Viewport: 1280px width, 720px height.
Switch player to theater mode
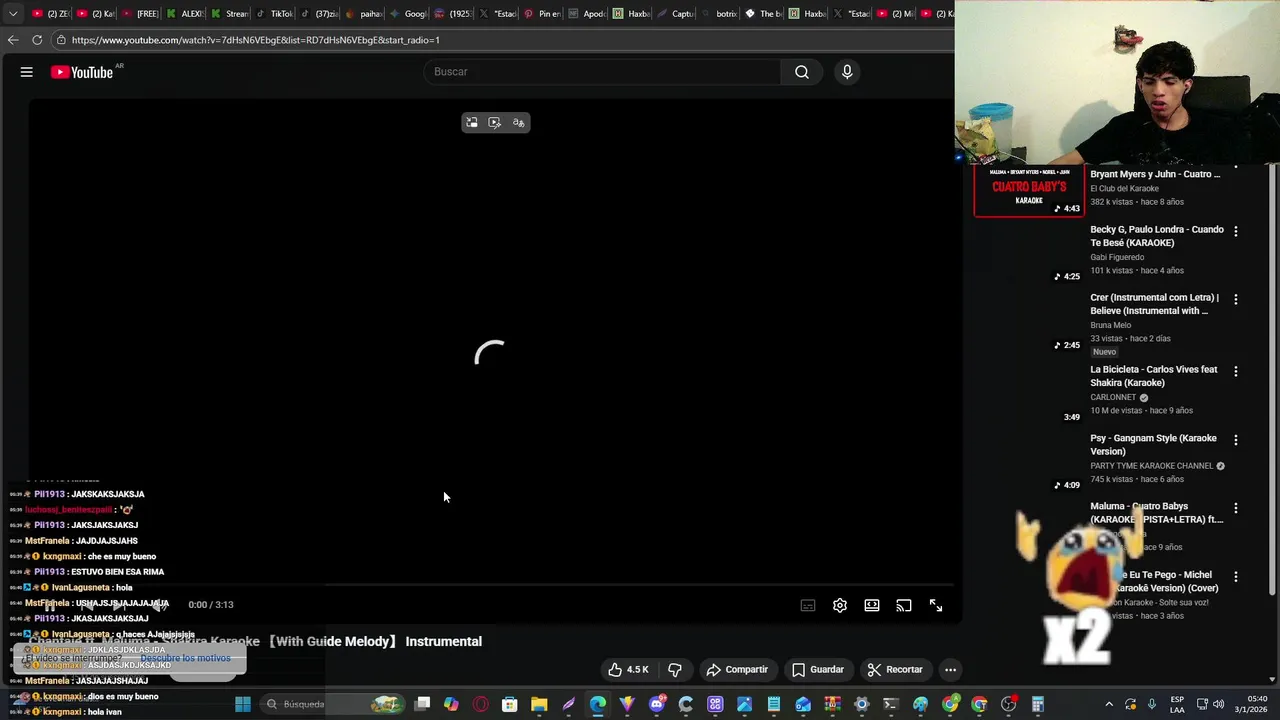(x=872, y=605)
